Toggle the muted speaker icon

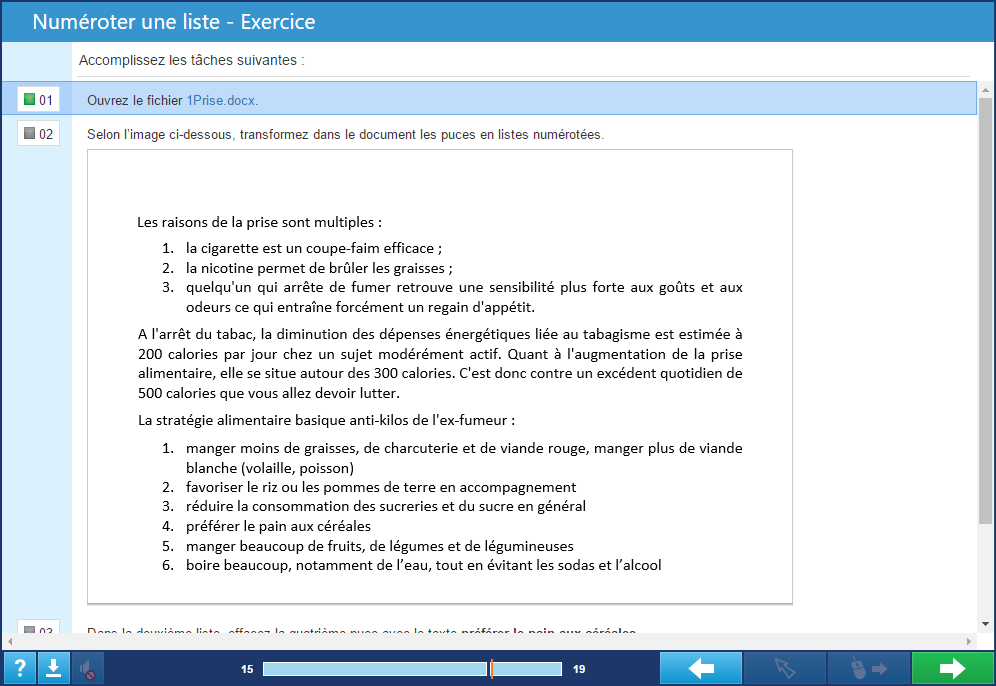tap(88, 668)
